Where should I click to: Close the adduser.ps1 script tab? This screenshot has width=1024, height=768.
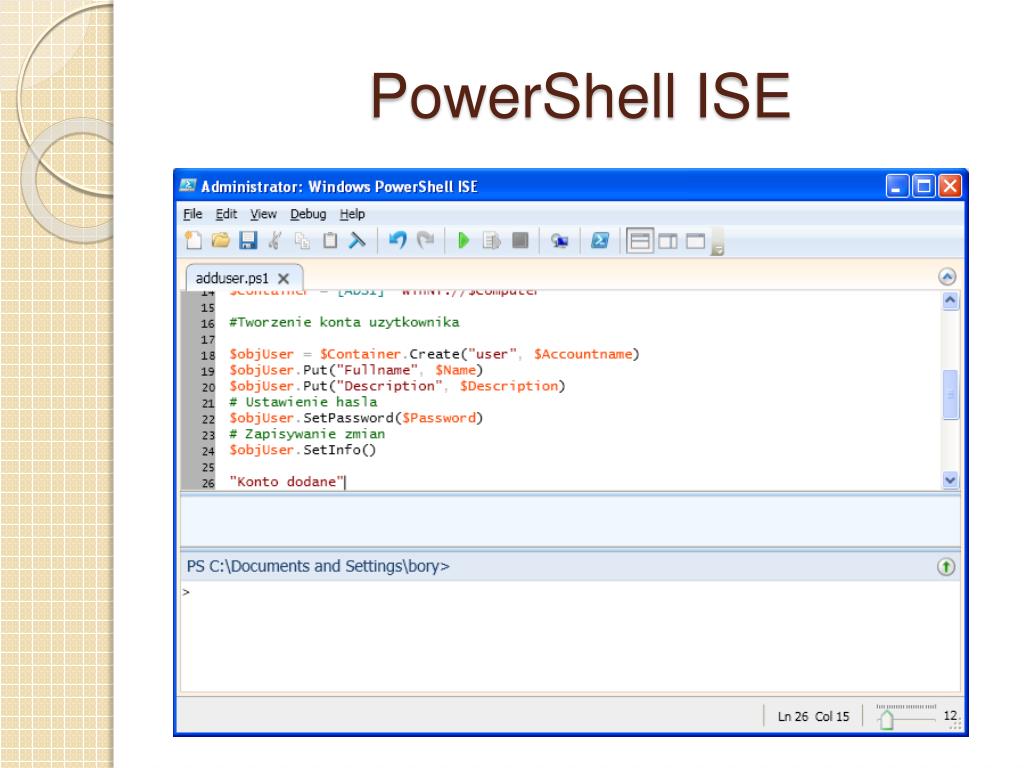tap(283, 279)
